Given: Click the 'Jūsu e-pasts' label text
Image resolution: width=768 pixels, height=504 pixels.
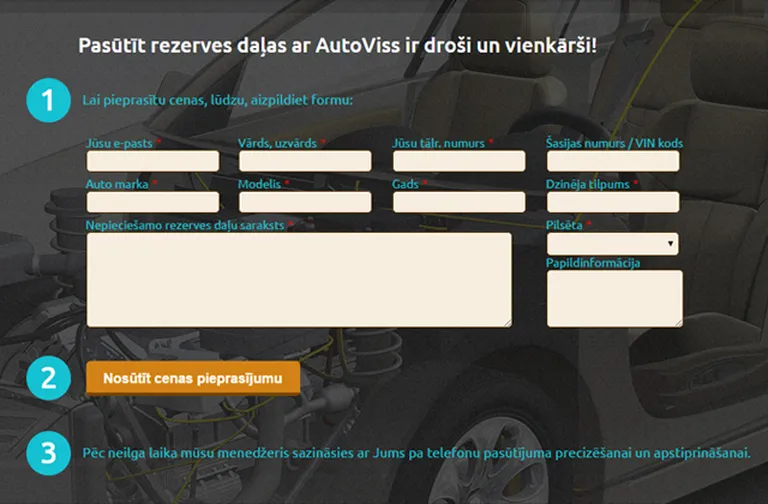Looking at the screenshot, I should [x=119, y=143].
